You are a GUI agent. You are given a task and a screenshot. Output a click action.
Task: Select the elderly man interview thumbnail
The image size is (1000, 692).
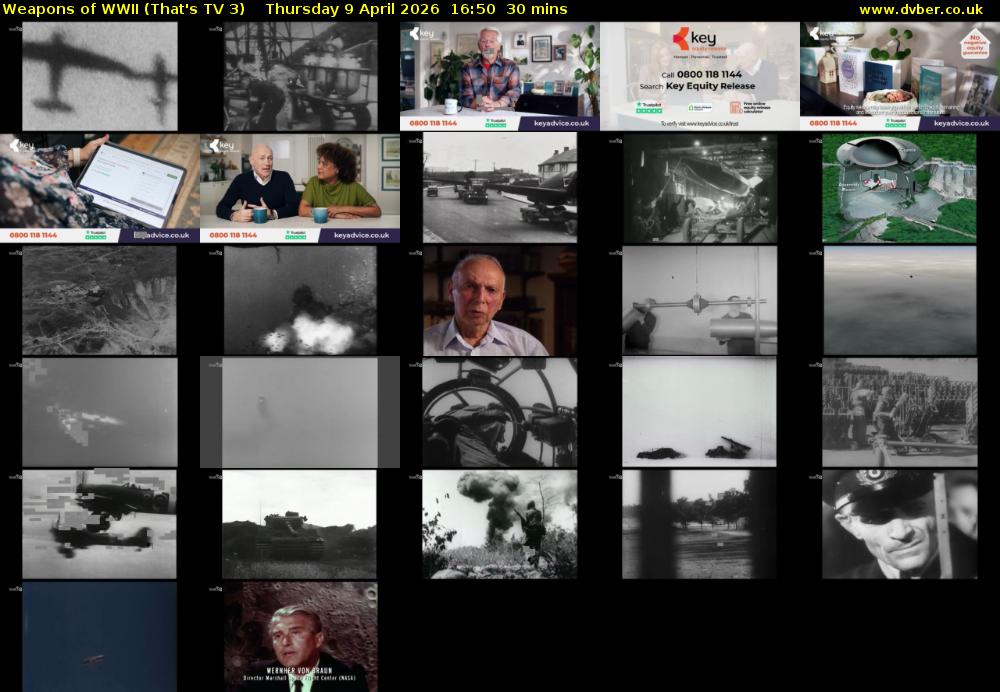500,301
